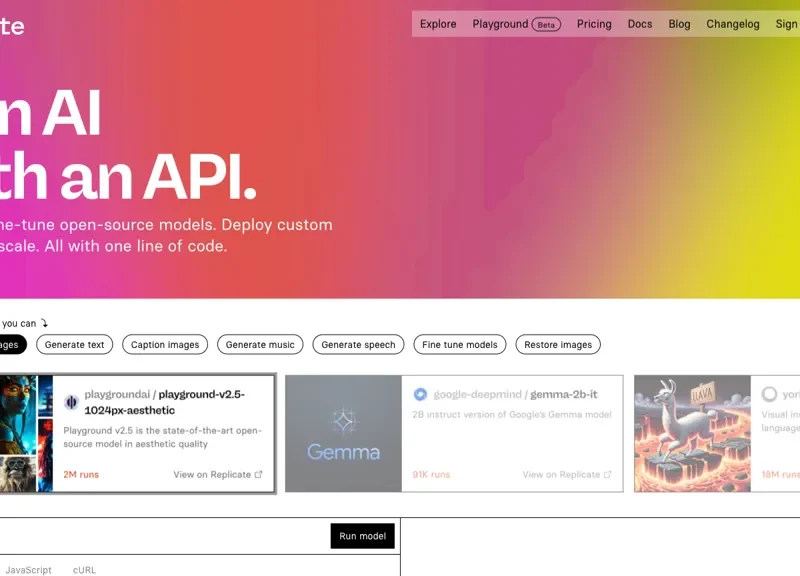Click the google-deepmind avatar icon

pyautogui.click(x=420, y=394)
